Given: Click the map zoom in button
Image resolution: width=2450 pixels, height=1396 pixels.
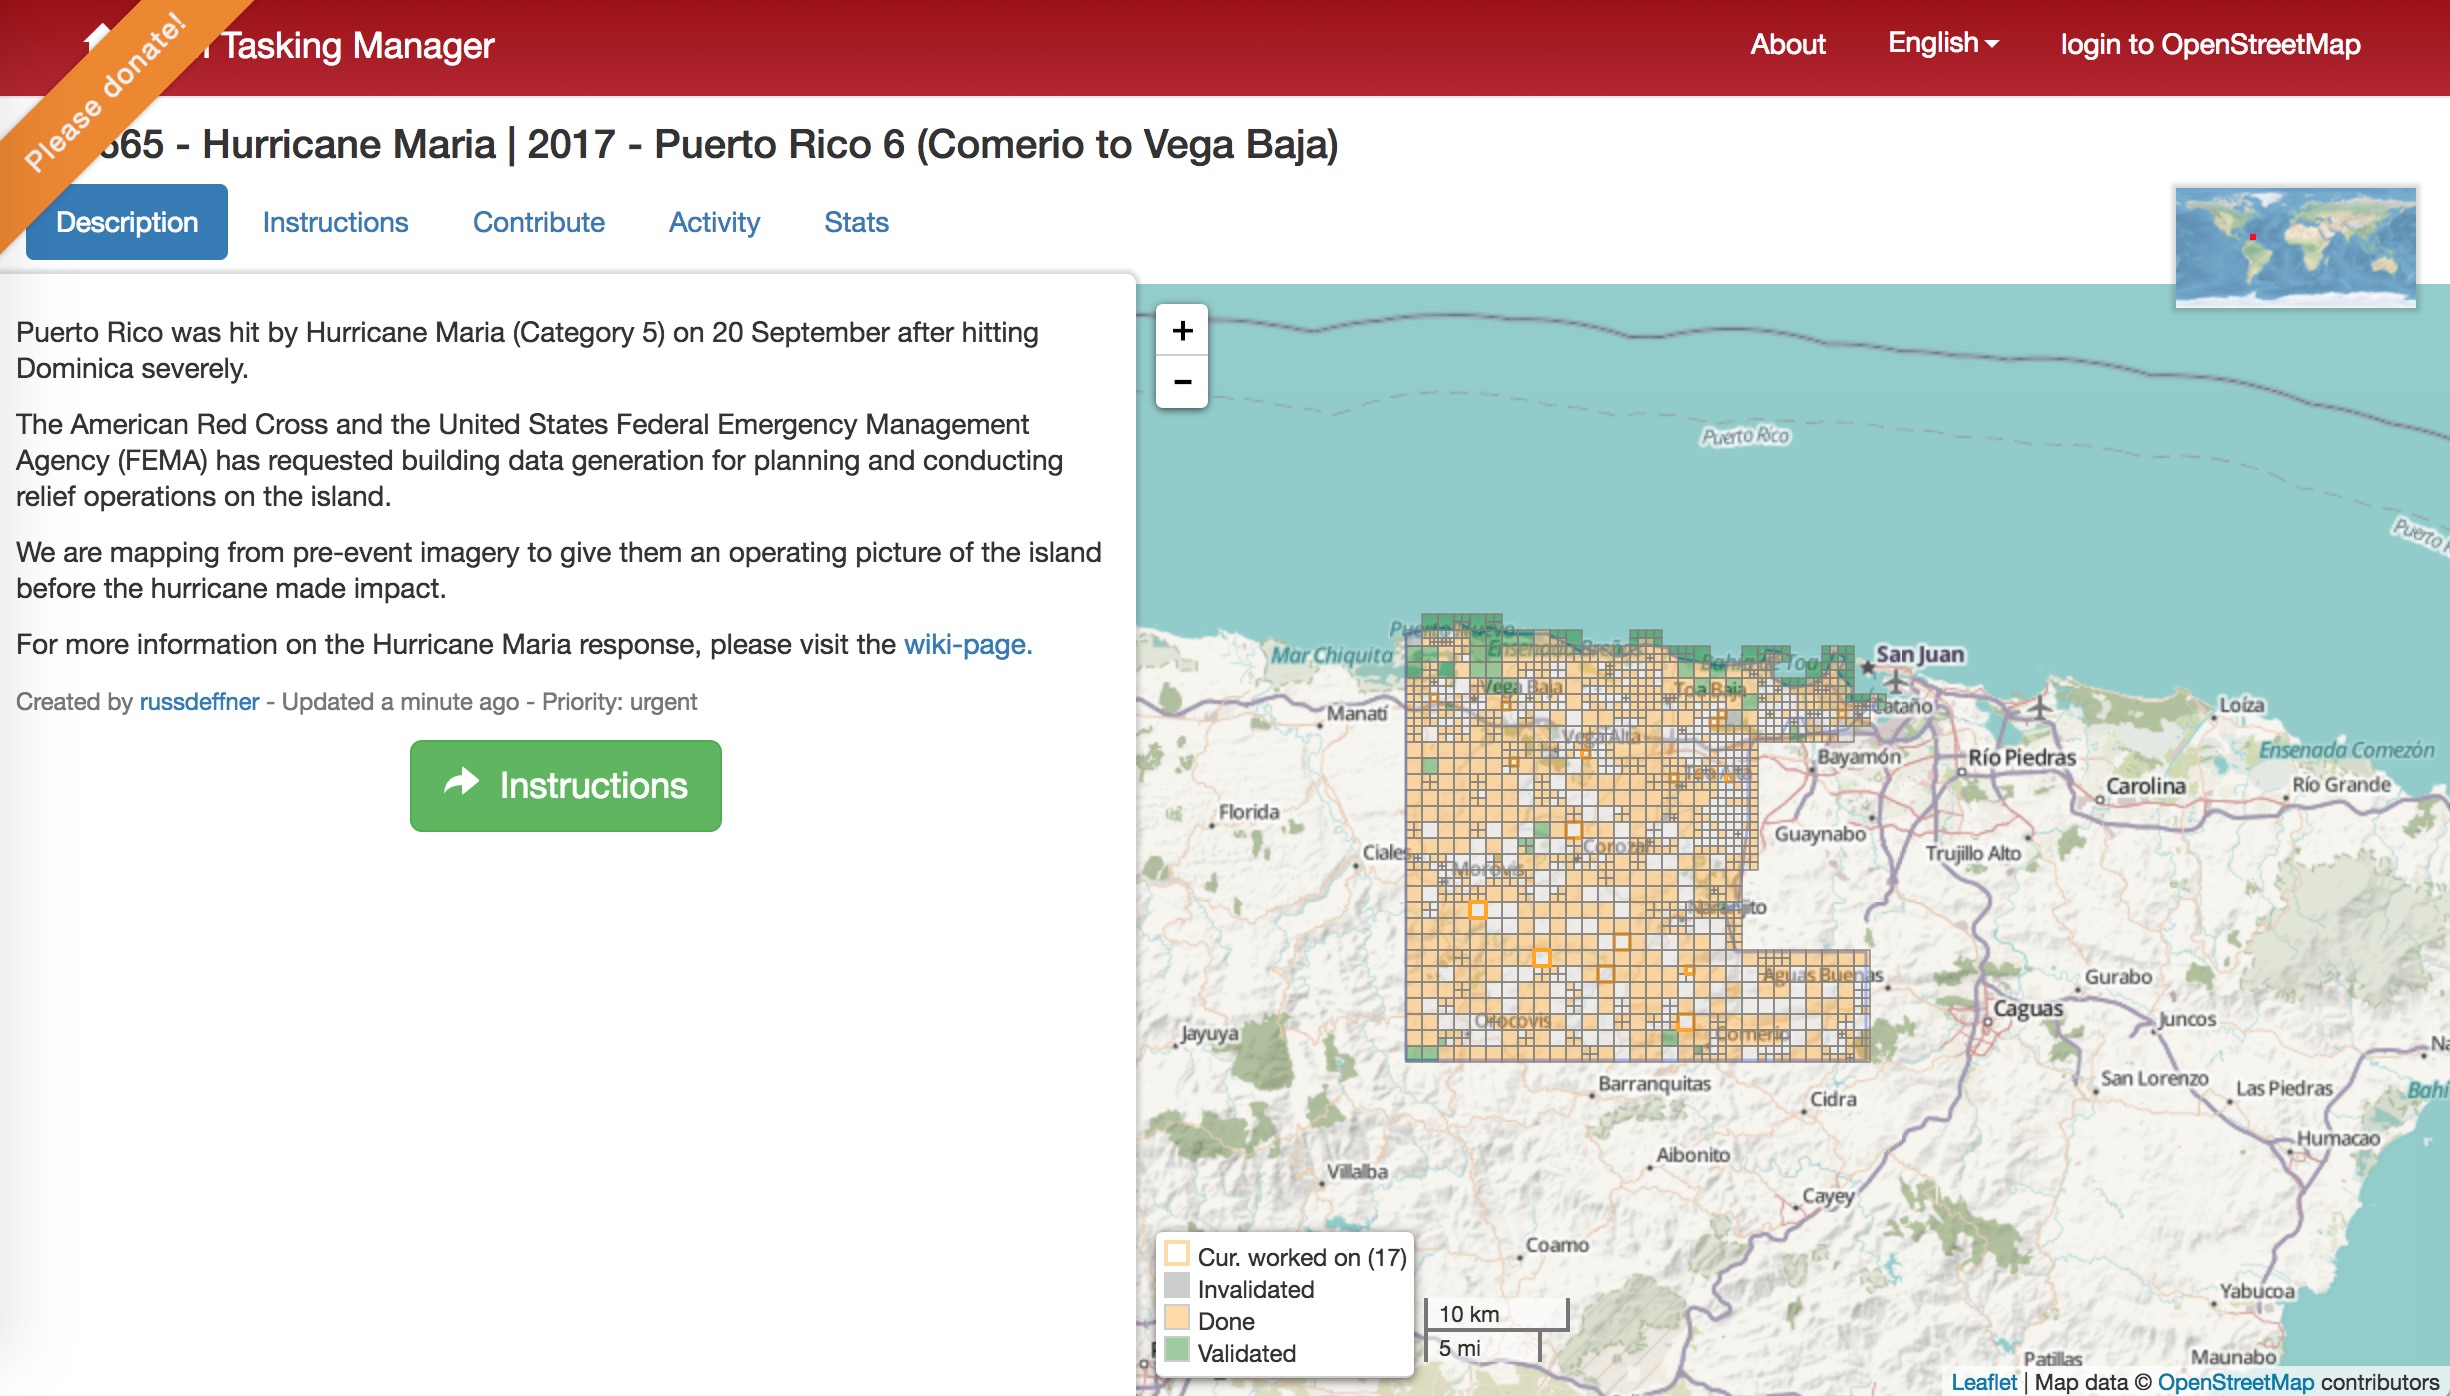Looking at the screenshot, I should click(1183, 330).
